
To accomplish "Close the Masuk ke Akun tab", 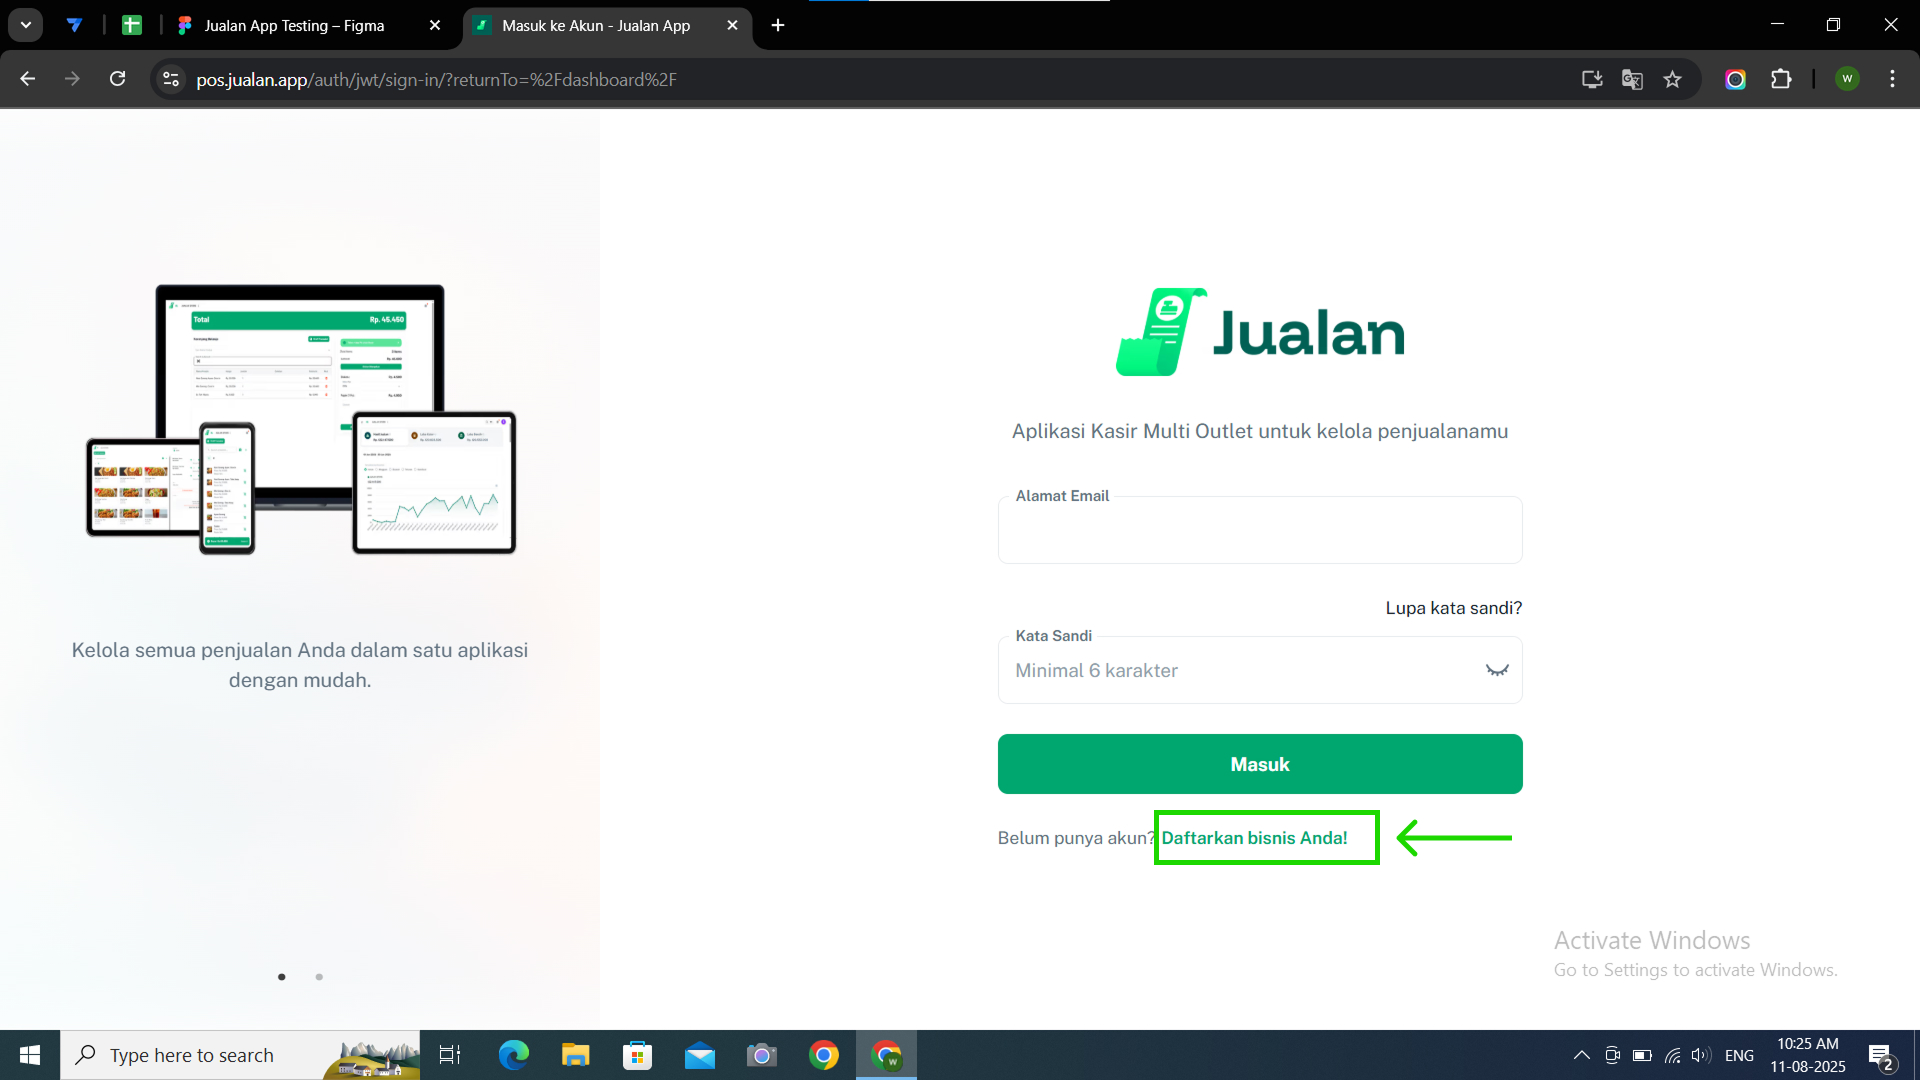I will coord(732,26).
